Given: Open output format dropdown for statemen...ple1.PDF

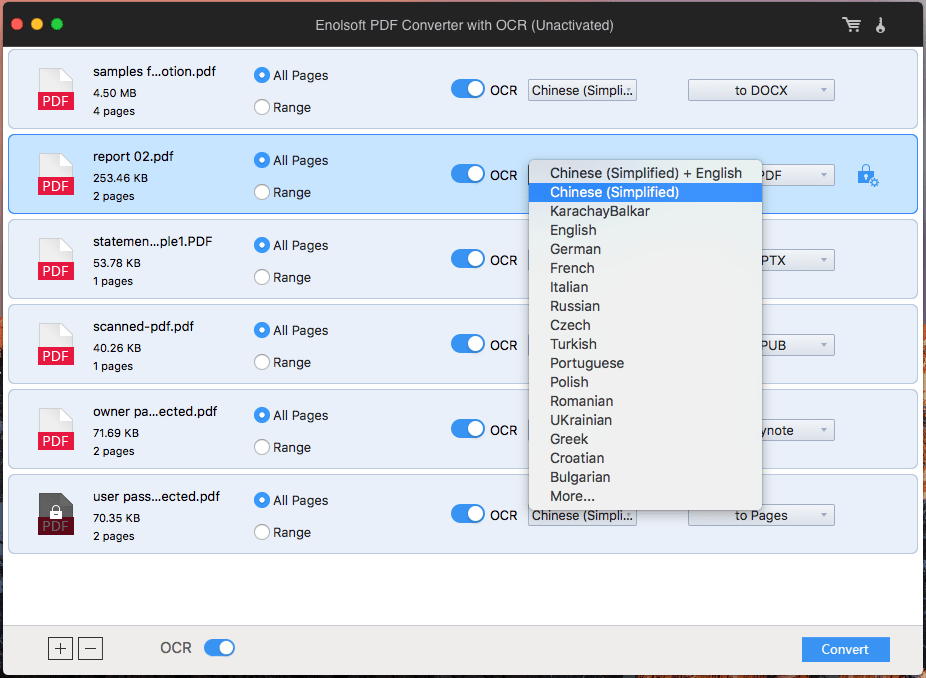Looking at the screenshot, I should point(798,260).
